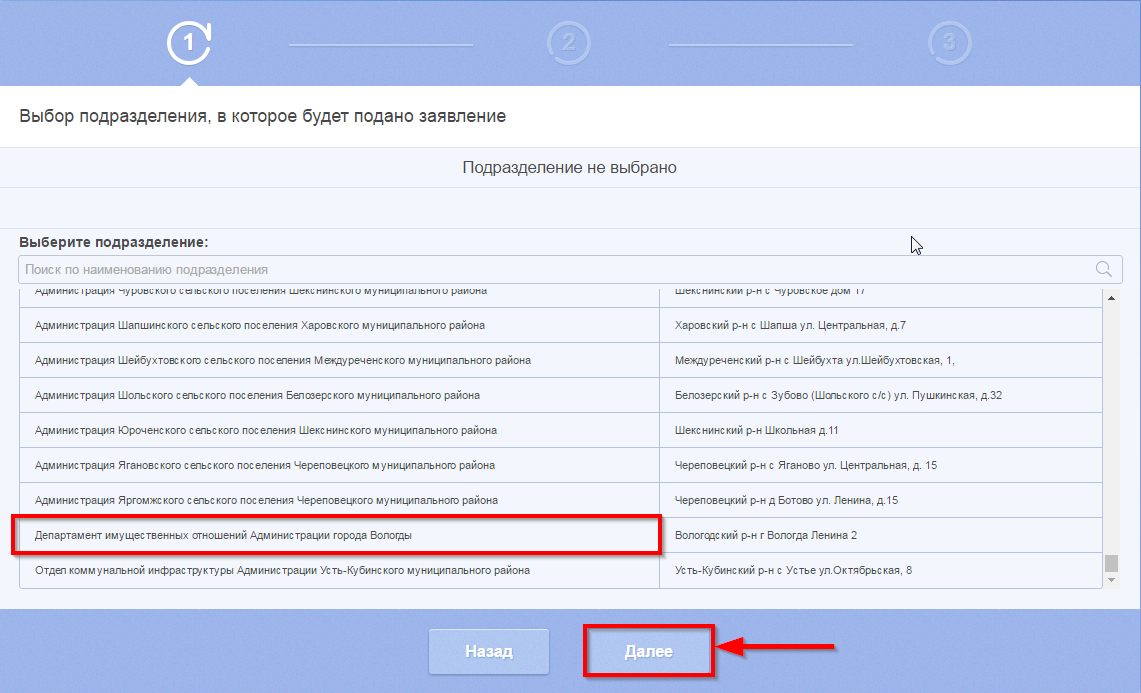Select Администрация Юроченского сельского поселения row
Screen dimensions: 1141x693
265,430
